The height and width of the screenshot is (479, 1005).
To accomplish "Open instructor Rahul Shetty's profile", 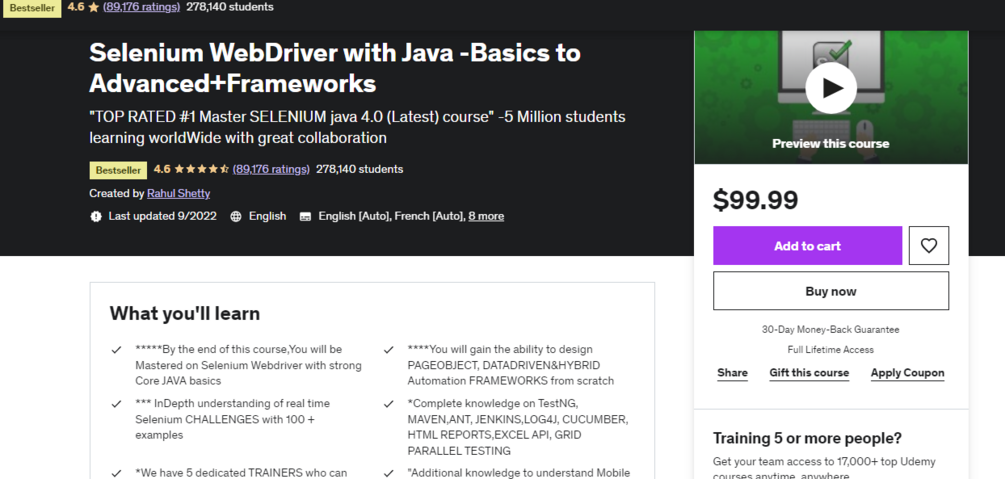I will coord(178,193).
